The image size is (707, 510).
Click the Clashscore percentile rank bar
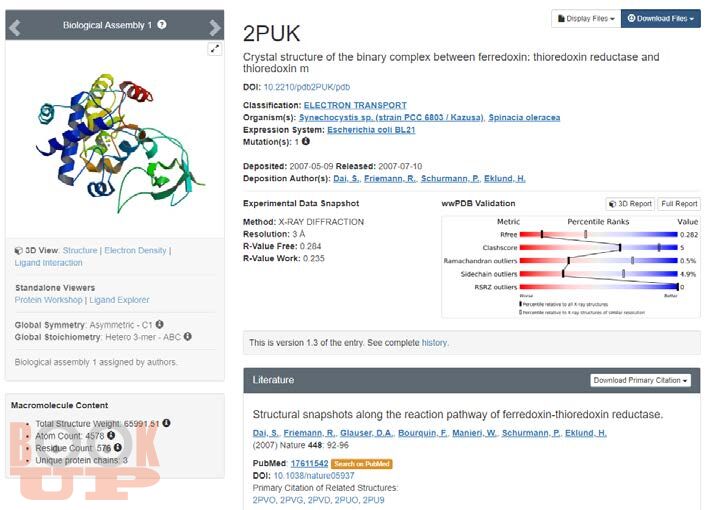coord(598,247)
